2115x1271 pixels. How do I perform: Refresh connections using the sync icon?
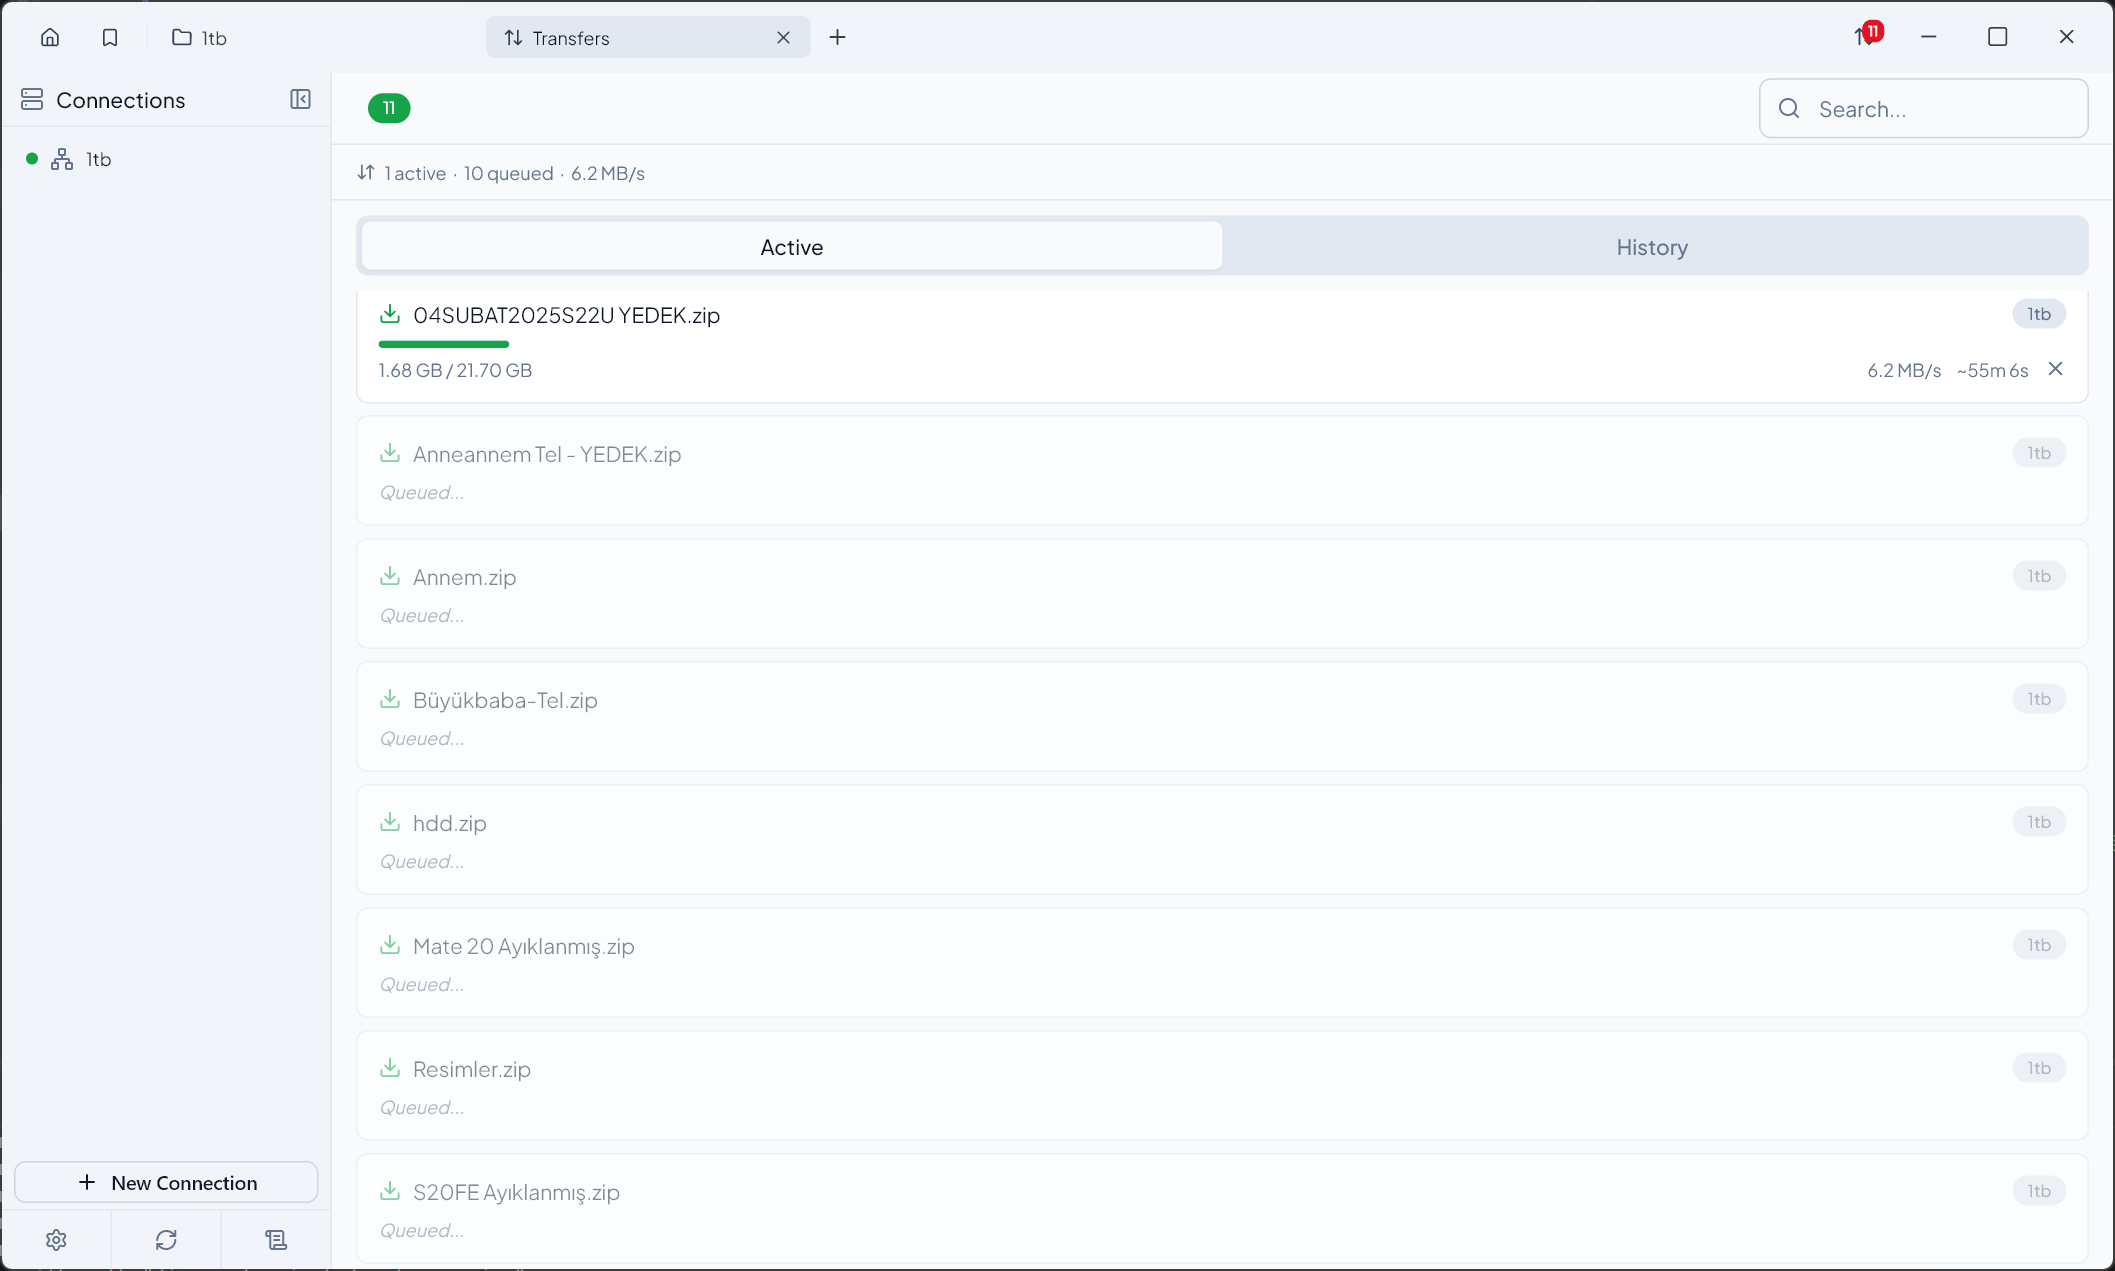[x=166, y=1239]
